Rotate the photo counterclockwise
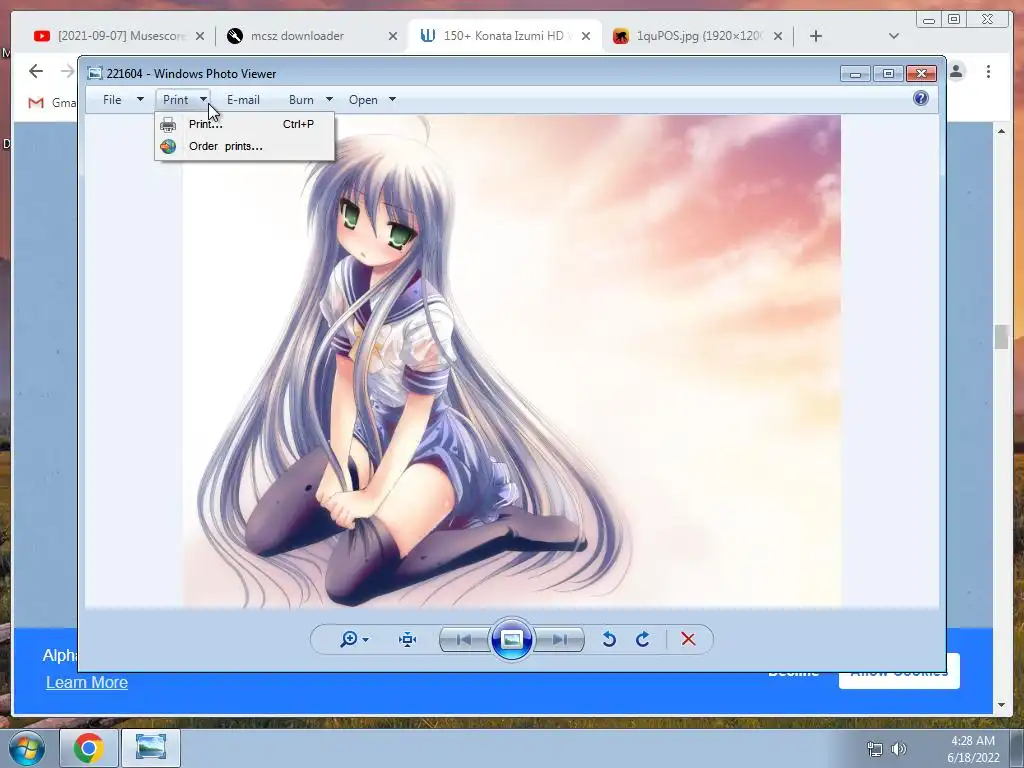This screenshot has height=768, width=1024. [609, 639]
